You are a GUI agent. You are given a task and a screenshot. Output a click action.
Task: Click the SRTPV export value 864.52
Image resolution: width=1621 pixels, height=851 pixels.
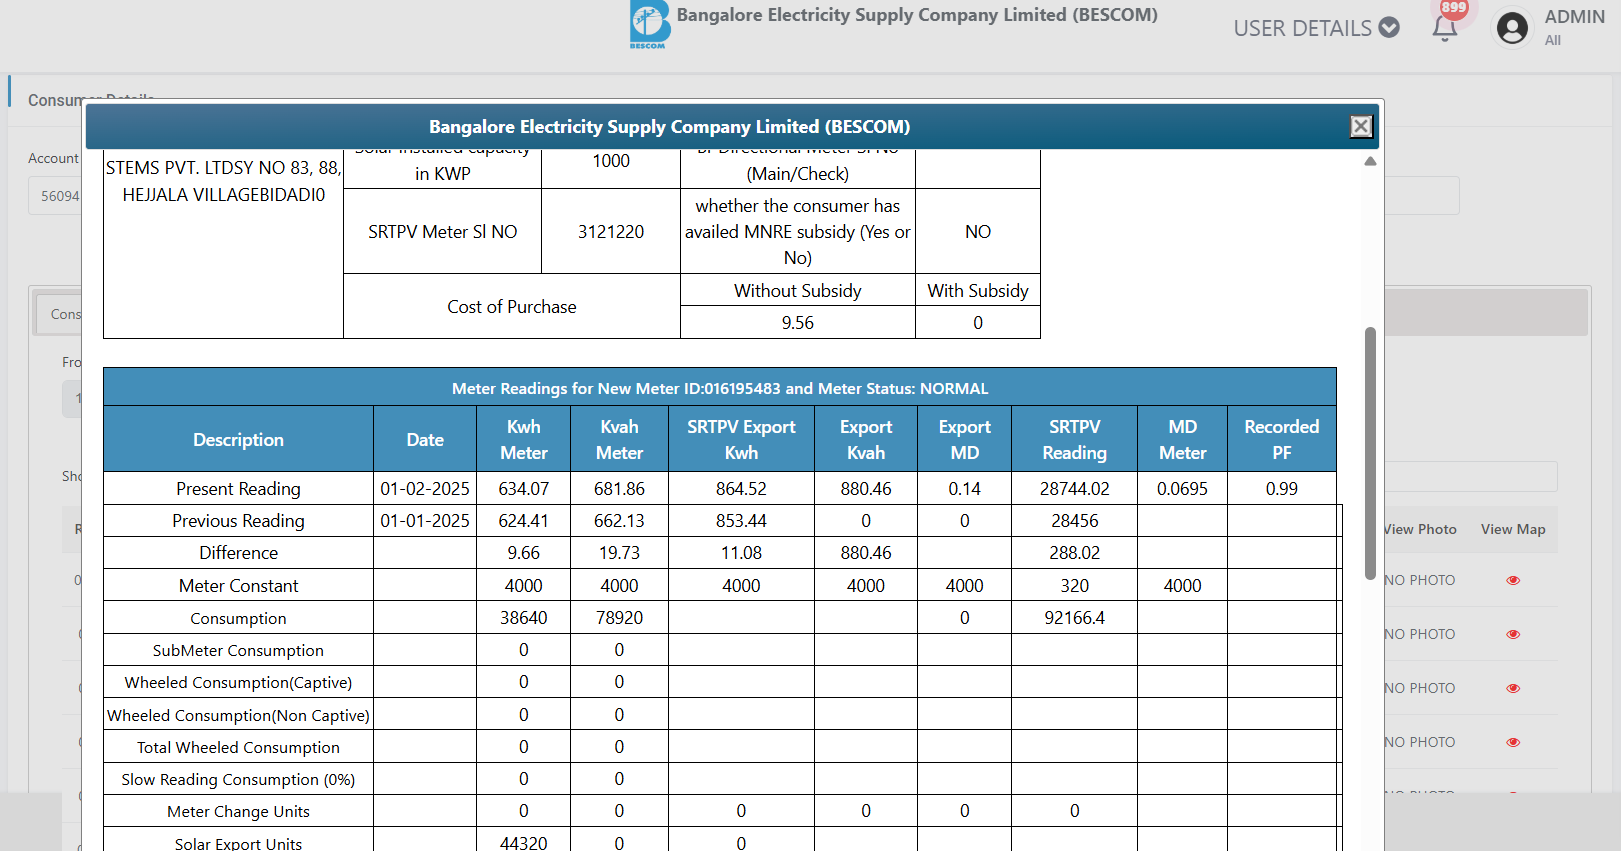click(x=741, y=489)
